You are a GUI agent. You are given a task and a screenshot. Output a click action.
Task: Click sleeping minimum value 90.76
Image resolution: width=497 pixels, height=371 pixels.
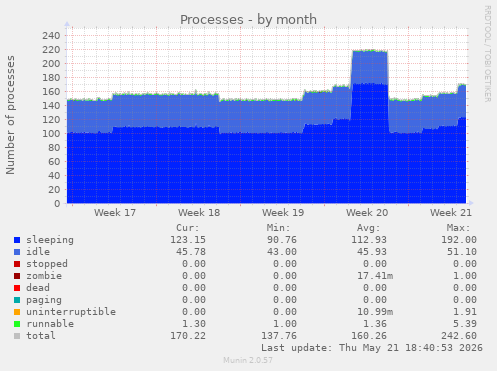[x=282, y=240]
